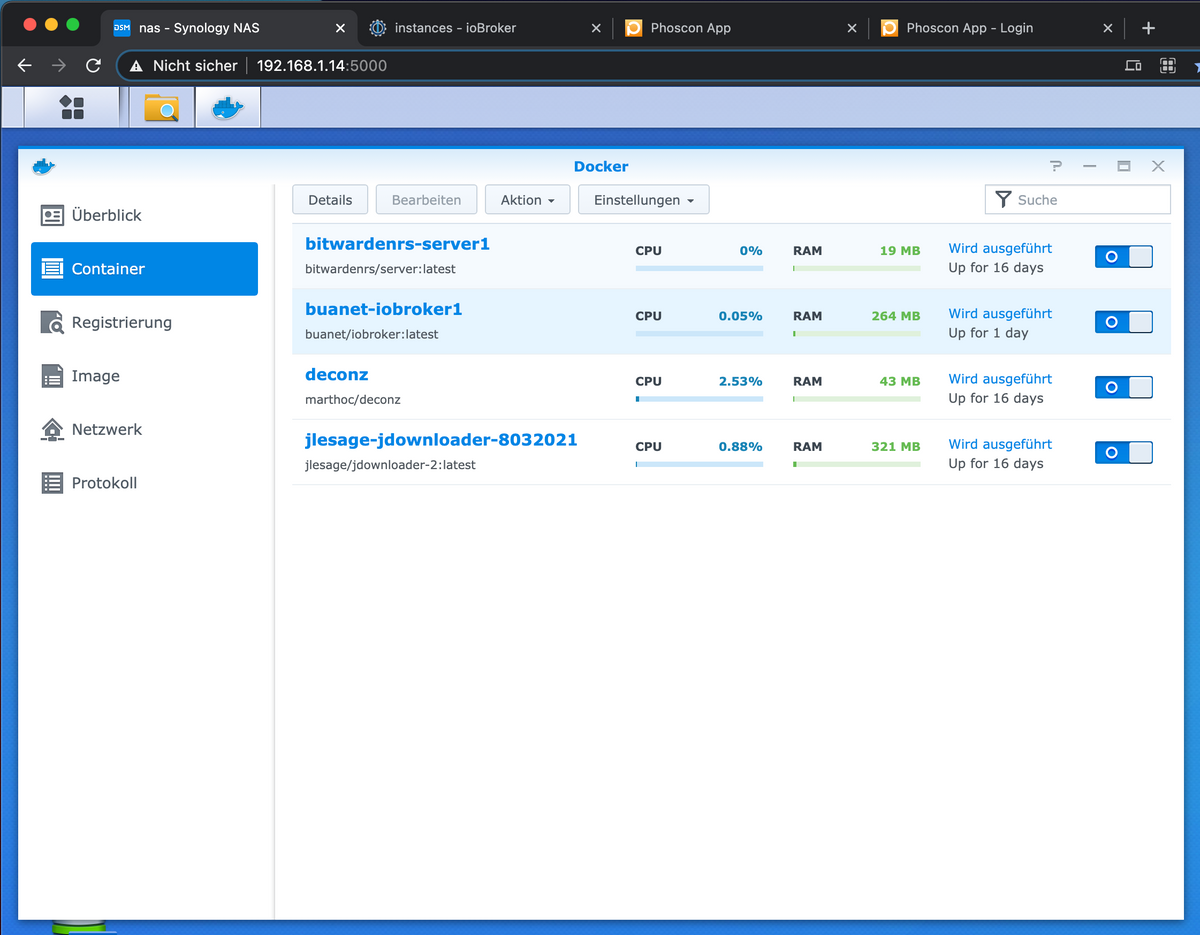Open the buanet-iobroker1 container link
The height and width of the screenshot is (935, 1200).
384,309
